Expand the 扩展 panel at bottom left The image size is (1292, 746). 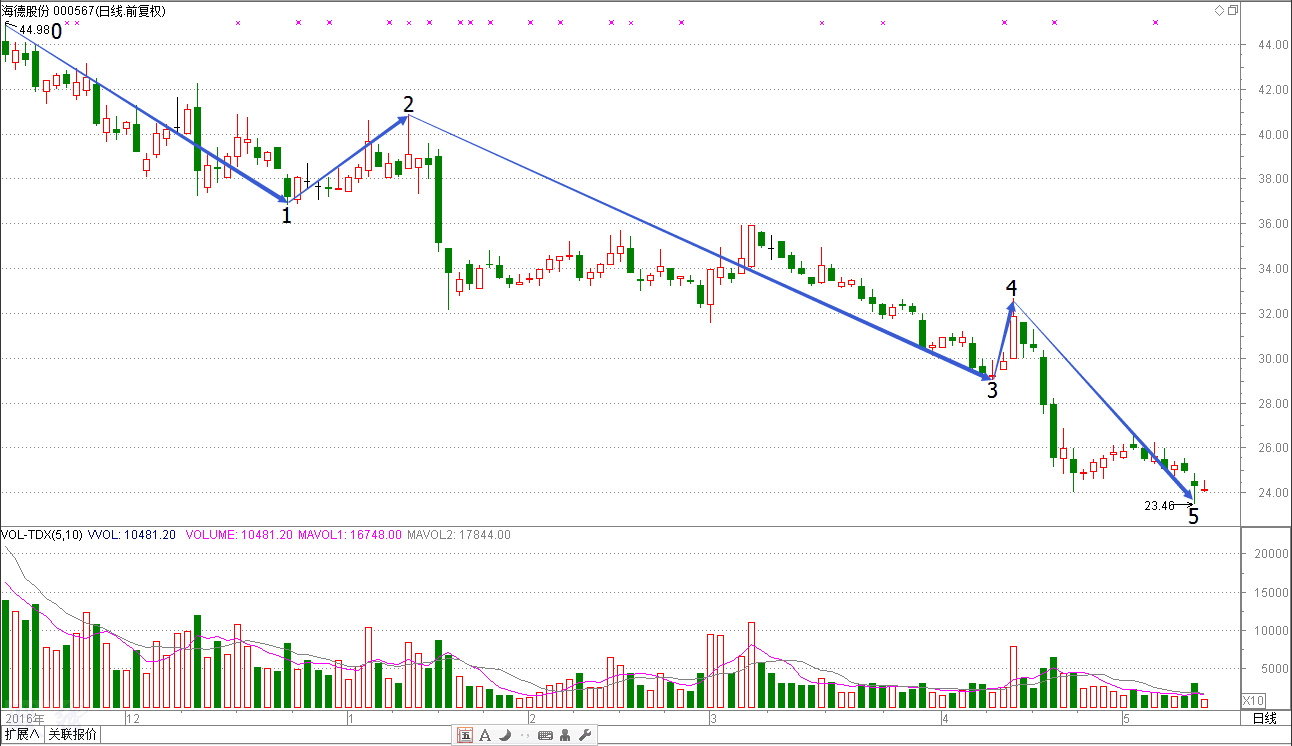tap(21, 735)
